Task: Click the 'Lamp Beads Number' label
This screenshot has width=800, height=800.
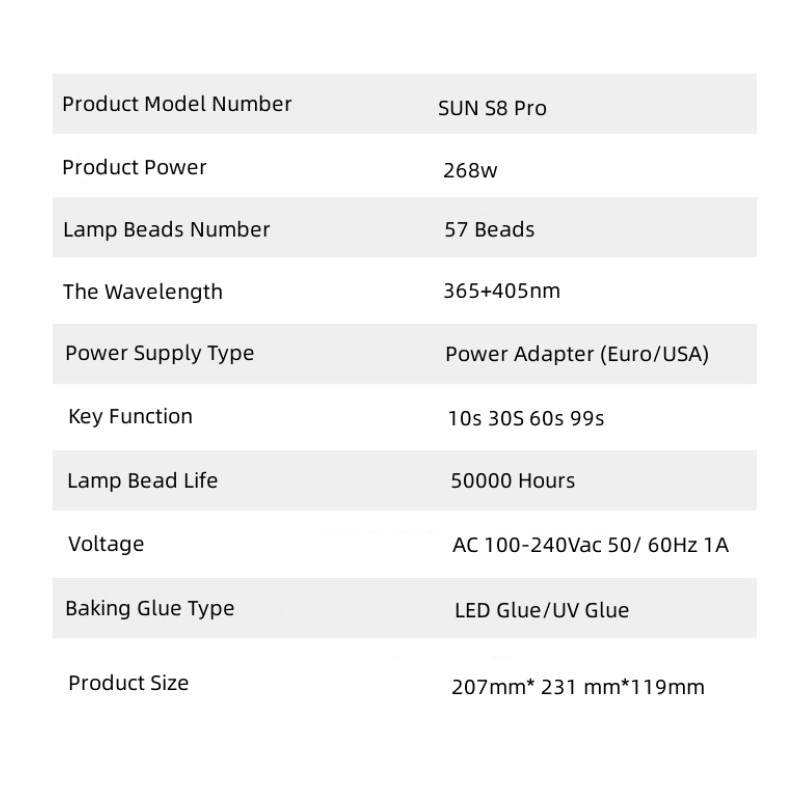Action: pyautogui.click(x=166, y=229)
